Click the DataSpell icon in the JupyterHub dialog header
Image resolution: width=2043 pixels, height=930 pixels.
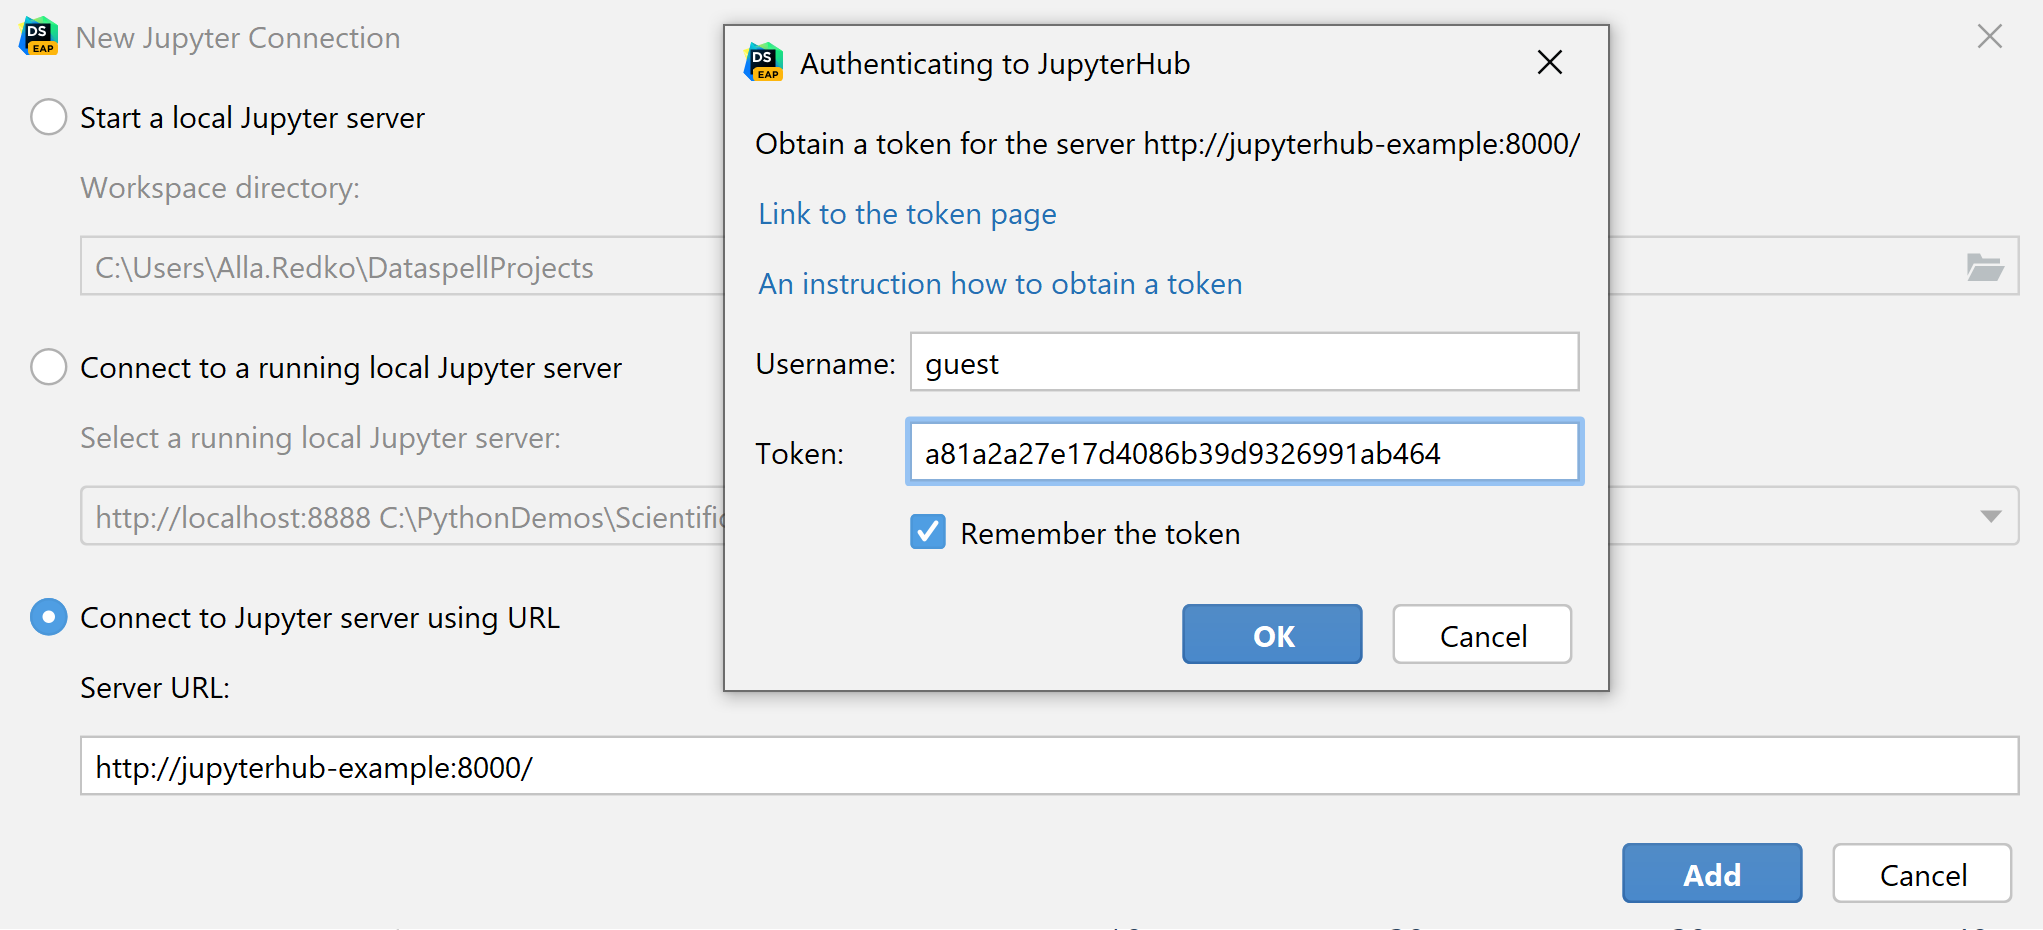pyautogui.click(x=763, y=63)
